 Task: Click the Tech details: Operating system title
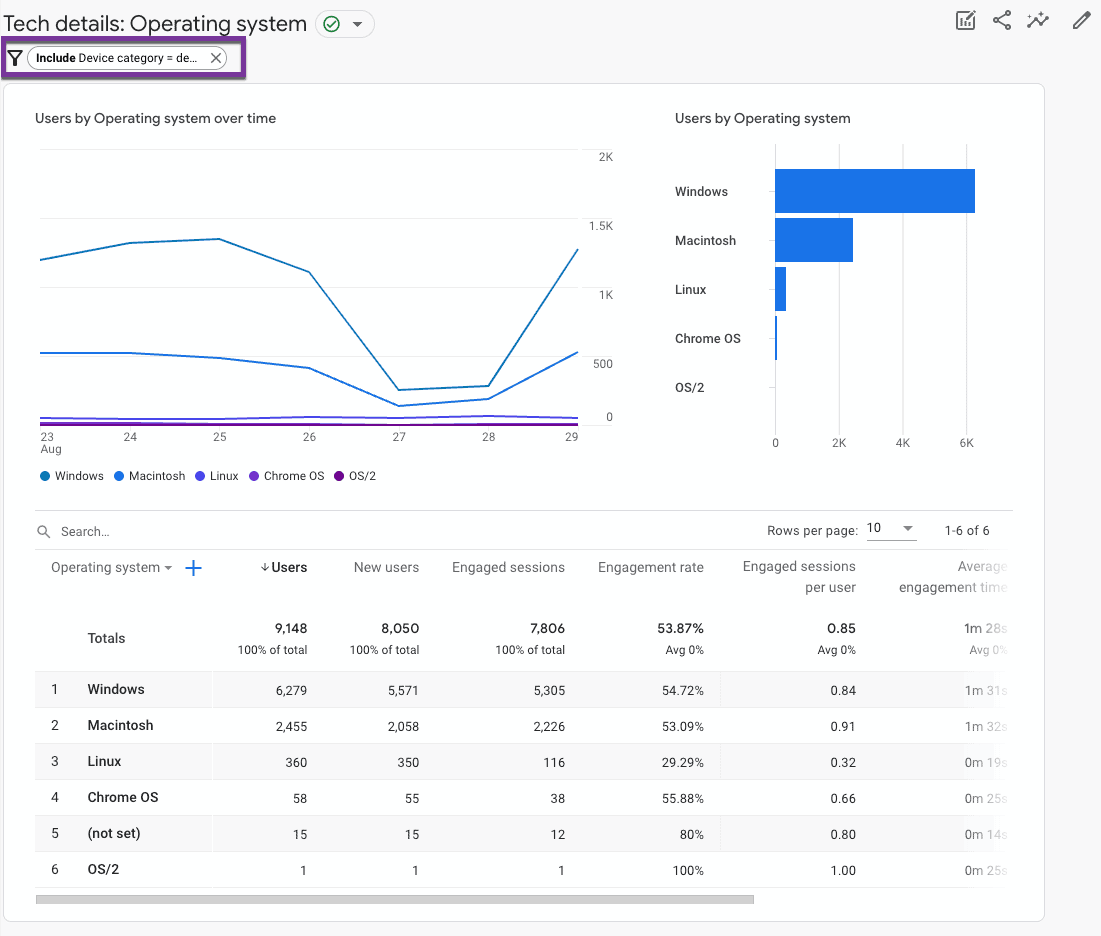point(155,24)
